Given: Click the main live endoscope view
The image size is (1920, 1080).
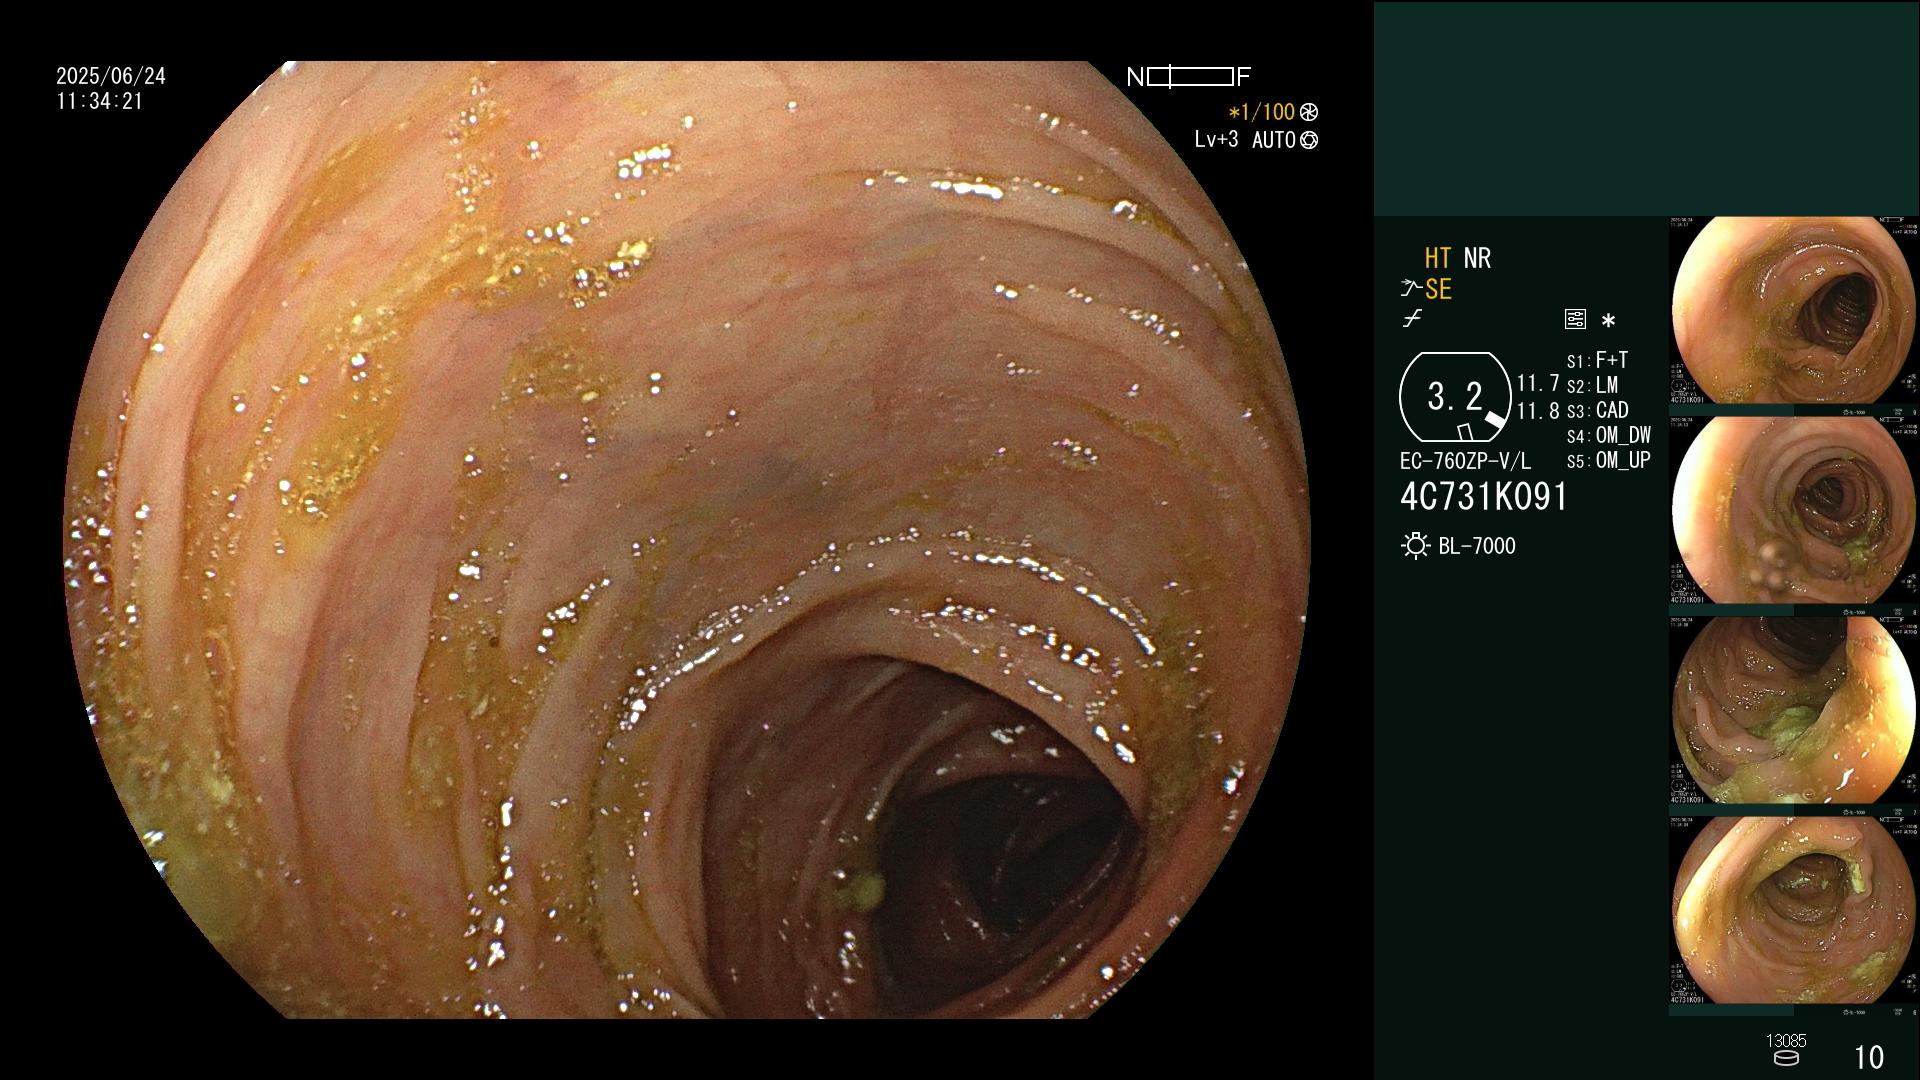Looking at the screenshot, I should click(x=687, y=540).
